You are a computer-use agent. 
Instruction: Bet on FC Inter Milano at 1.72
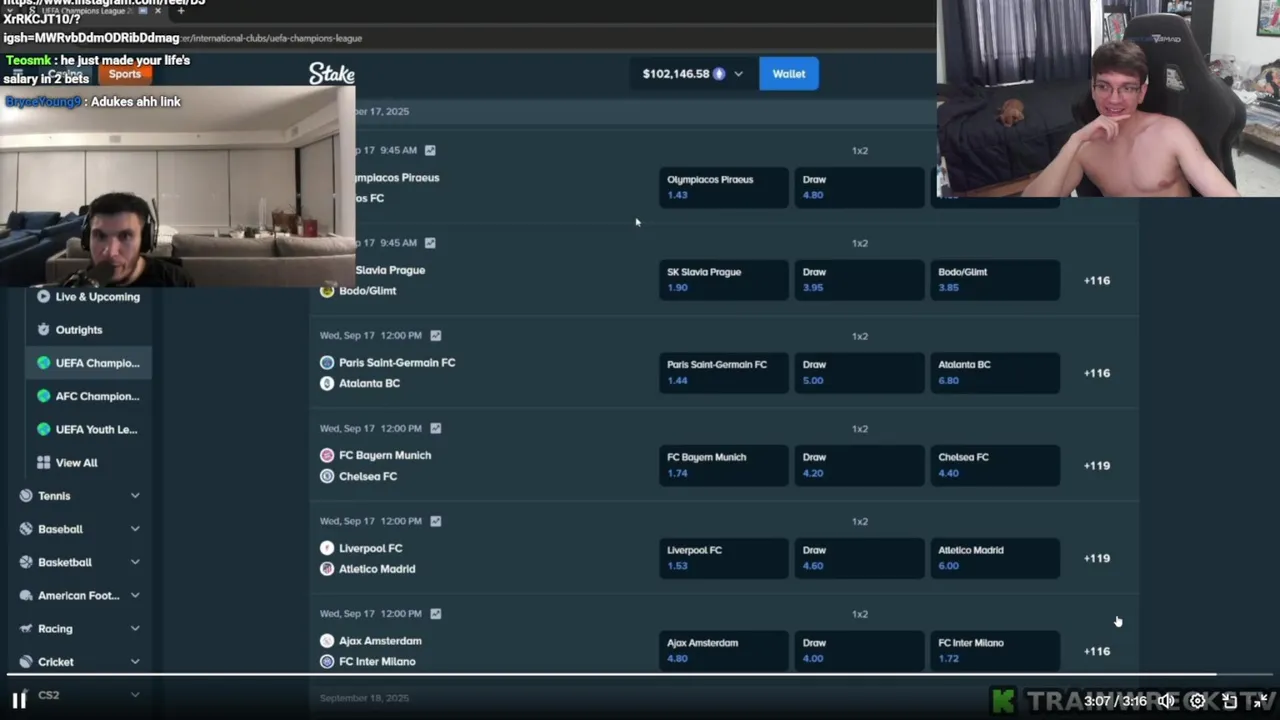click(995, 651)
